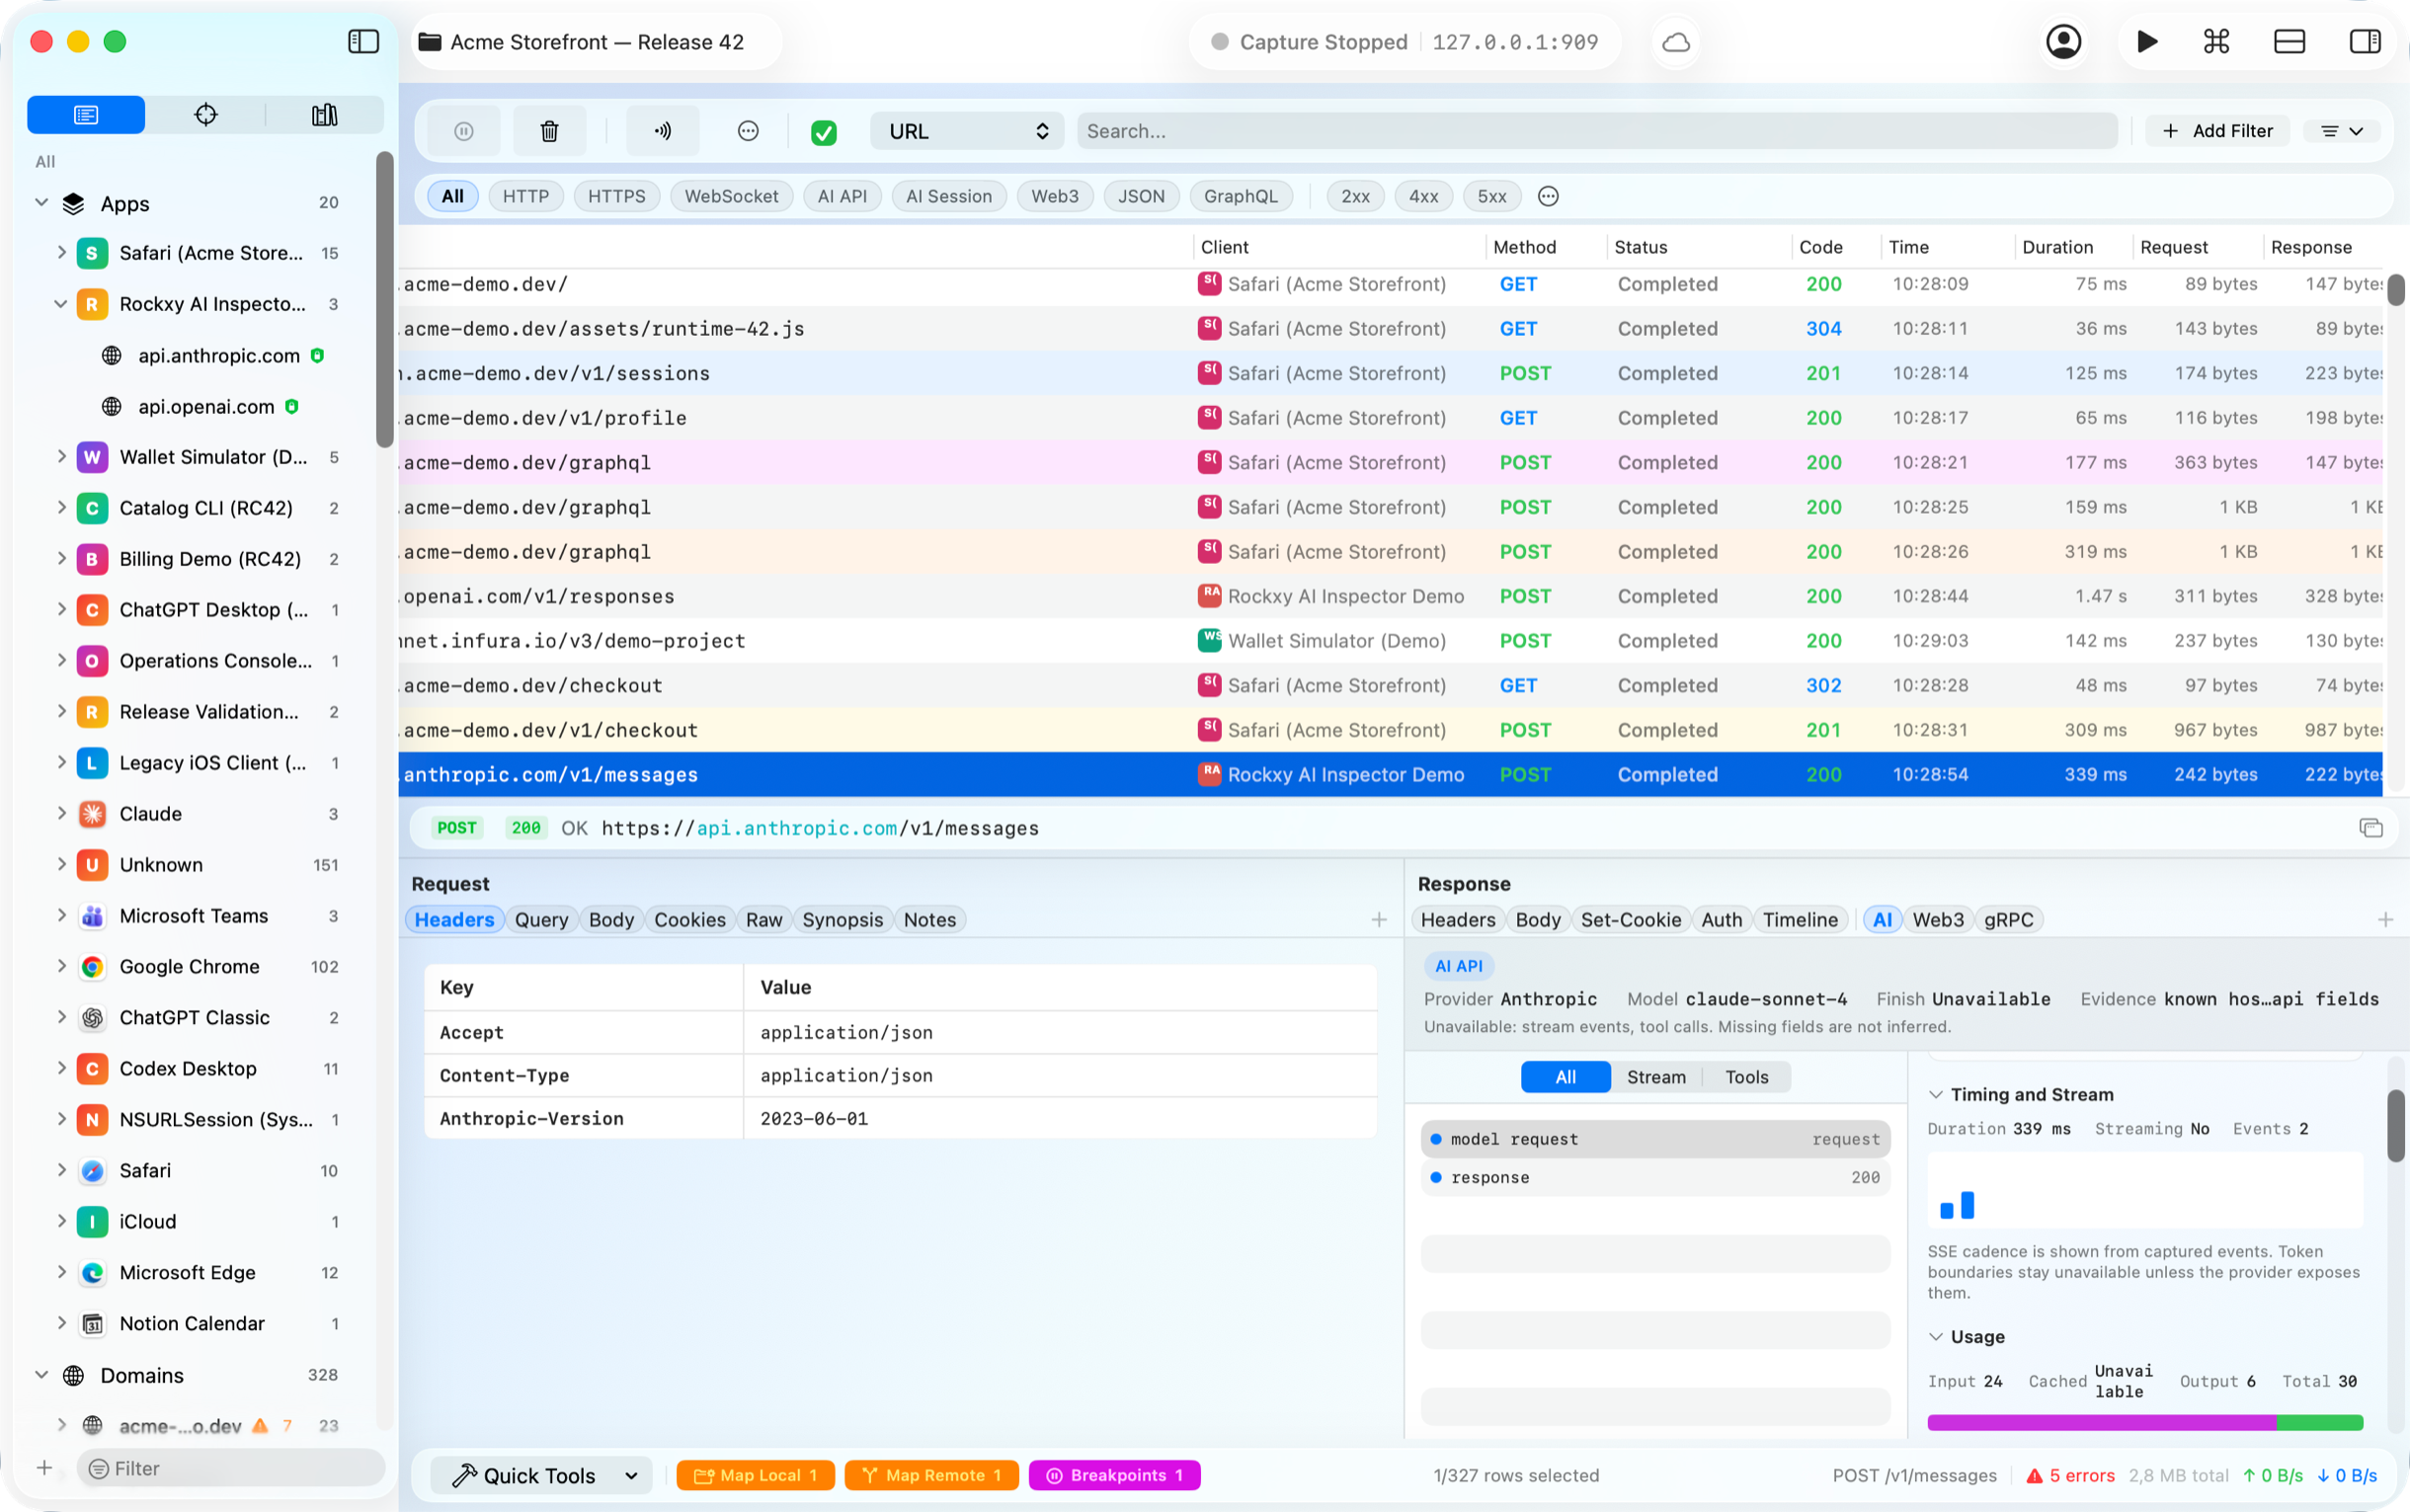
Task: Click the trash clear-session icon
Action: (x=549, y=131)
